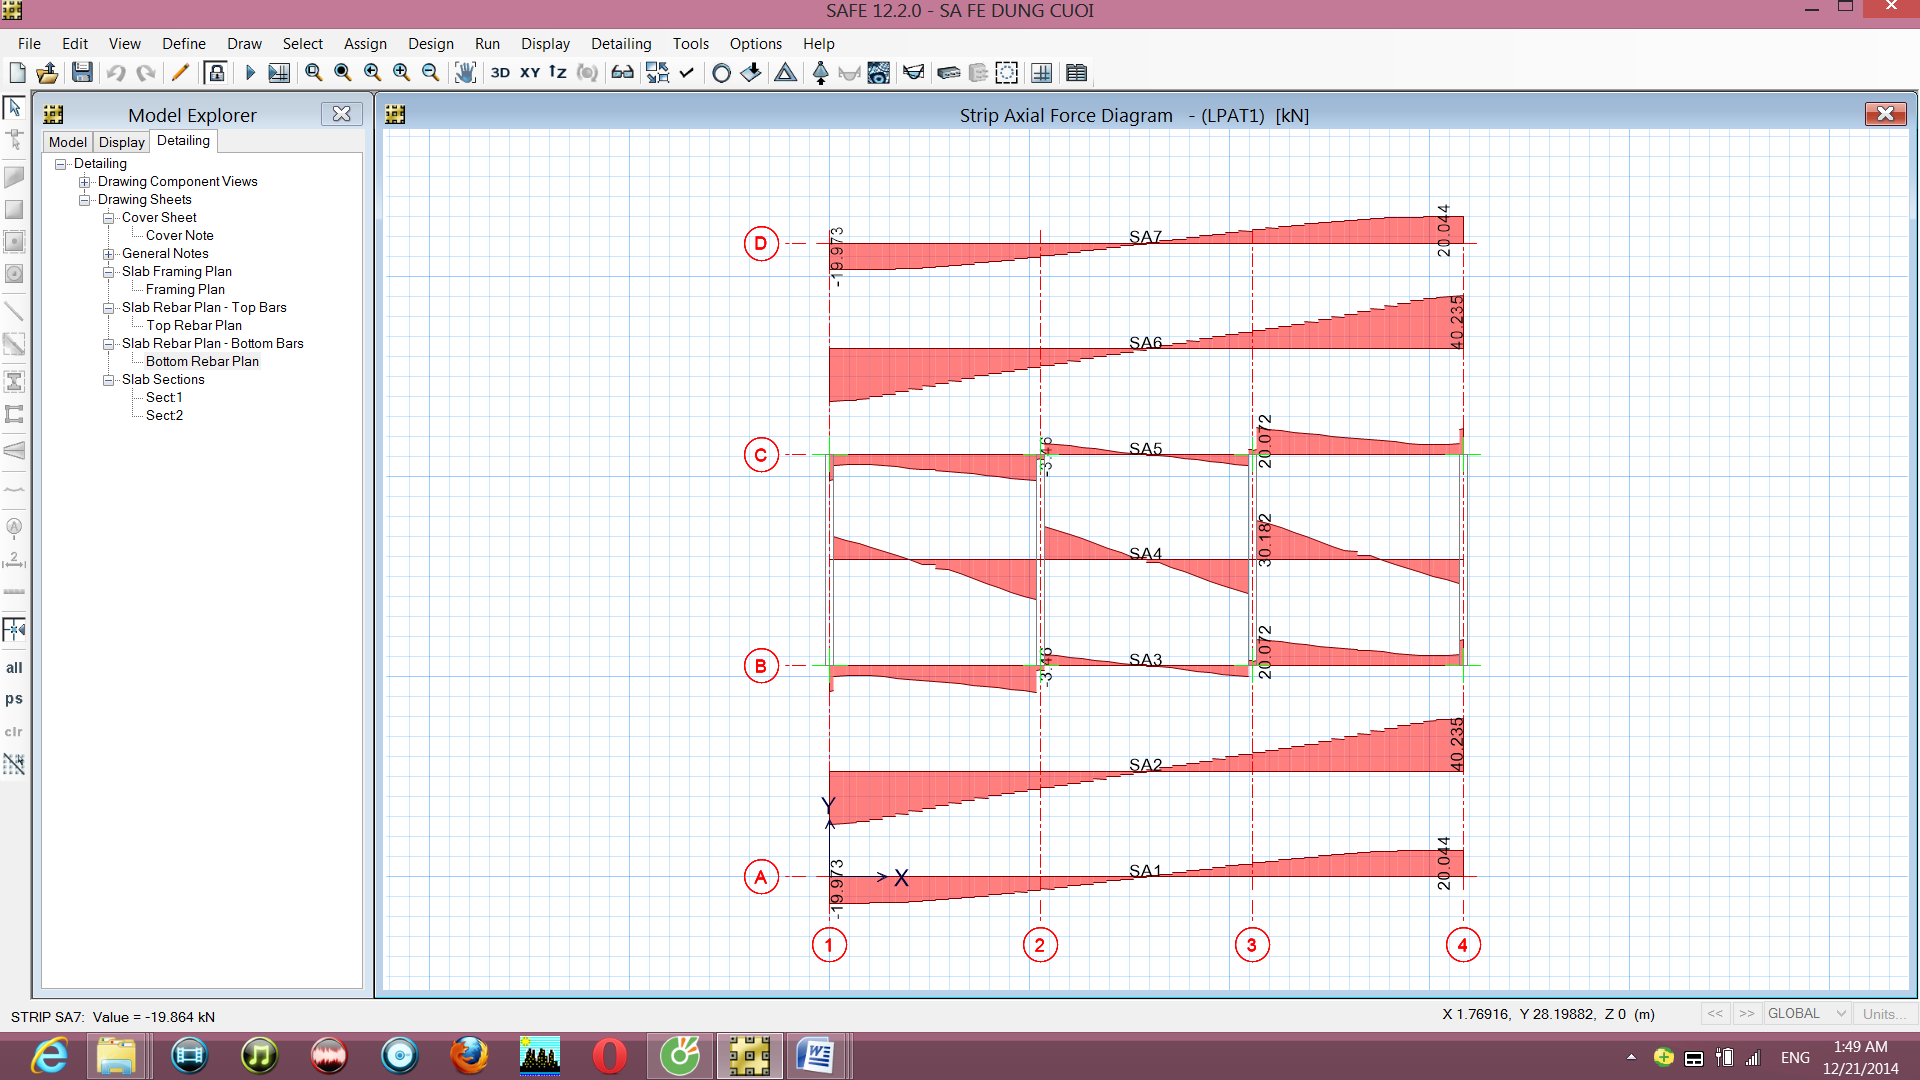Switch to 3D view
1920x1080 pixels.
pyautogui.click(x=500, y=73)
